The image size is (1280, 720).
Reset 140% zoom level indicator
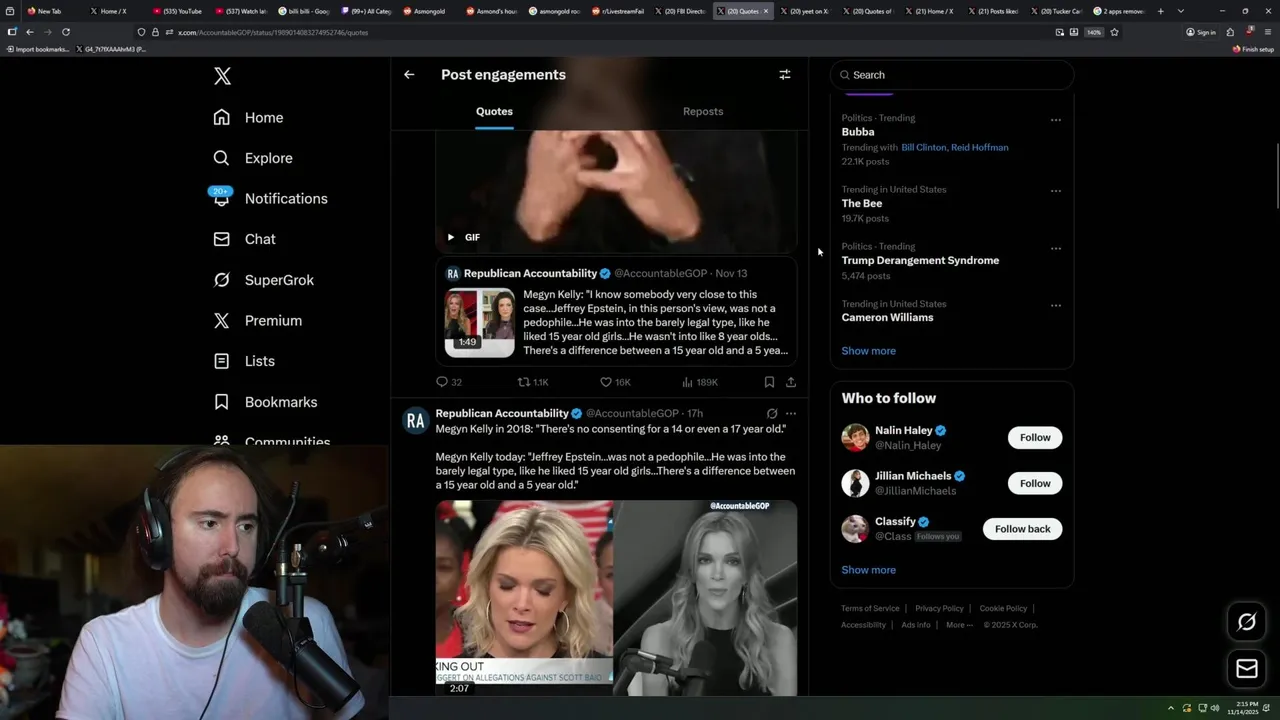point(1094,32)
